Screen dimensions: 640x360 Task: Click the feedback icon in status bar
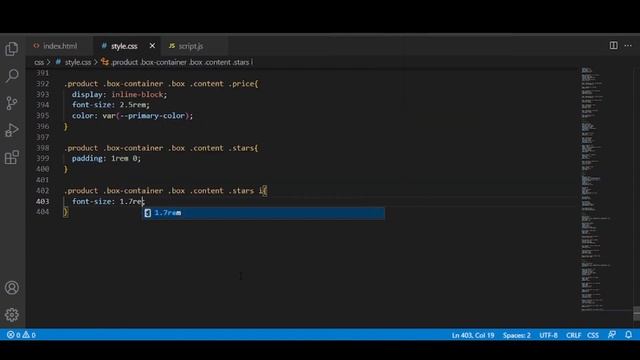tap(611, 335)
